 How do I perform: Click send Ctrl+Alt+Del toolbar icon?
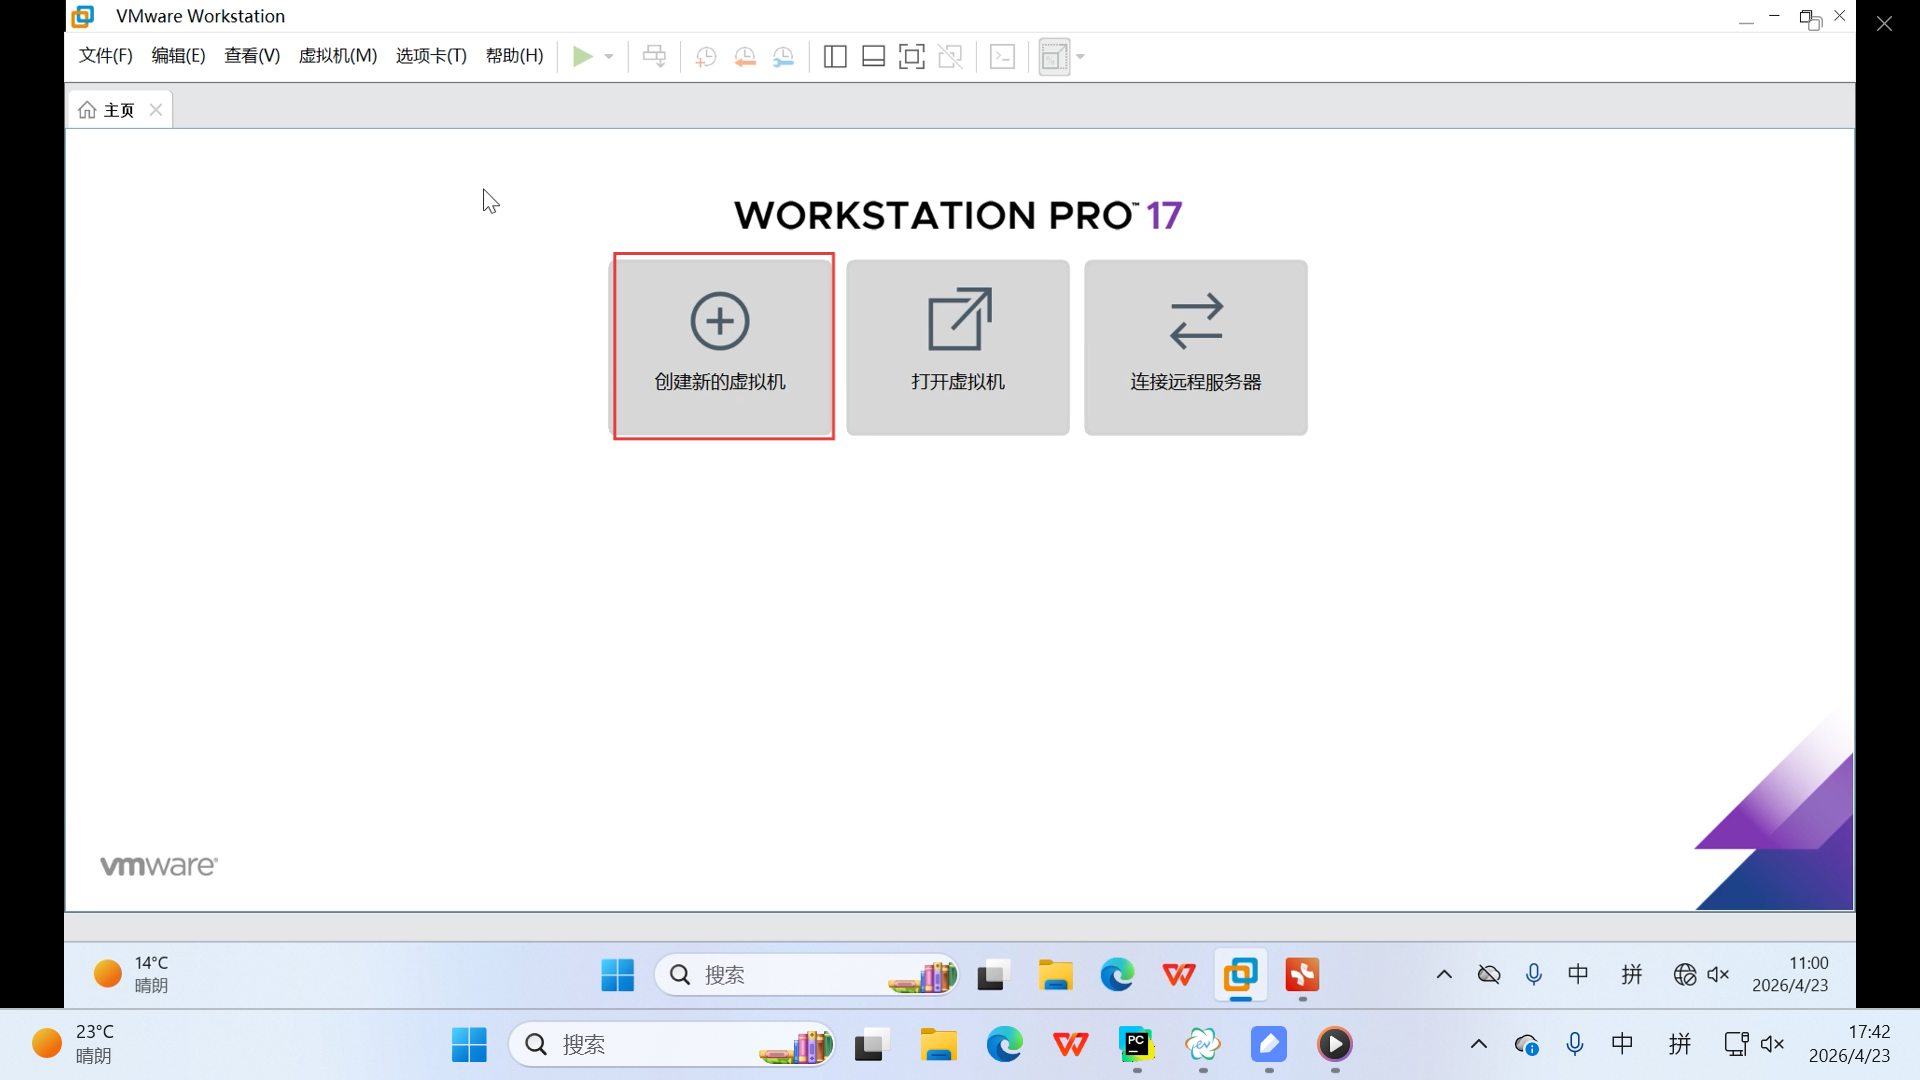click(654, 57)
